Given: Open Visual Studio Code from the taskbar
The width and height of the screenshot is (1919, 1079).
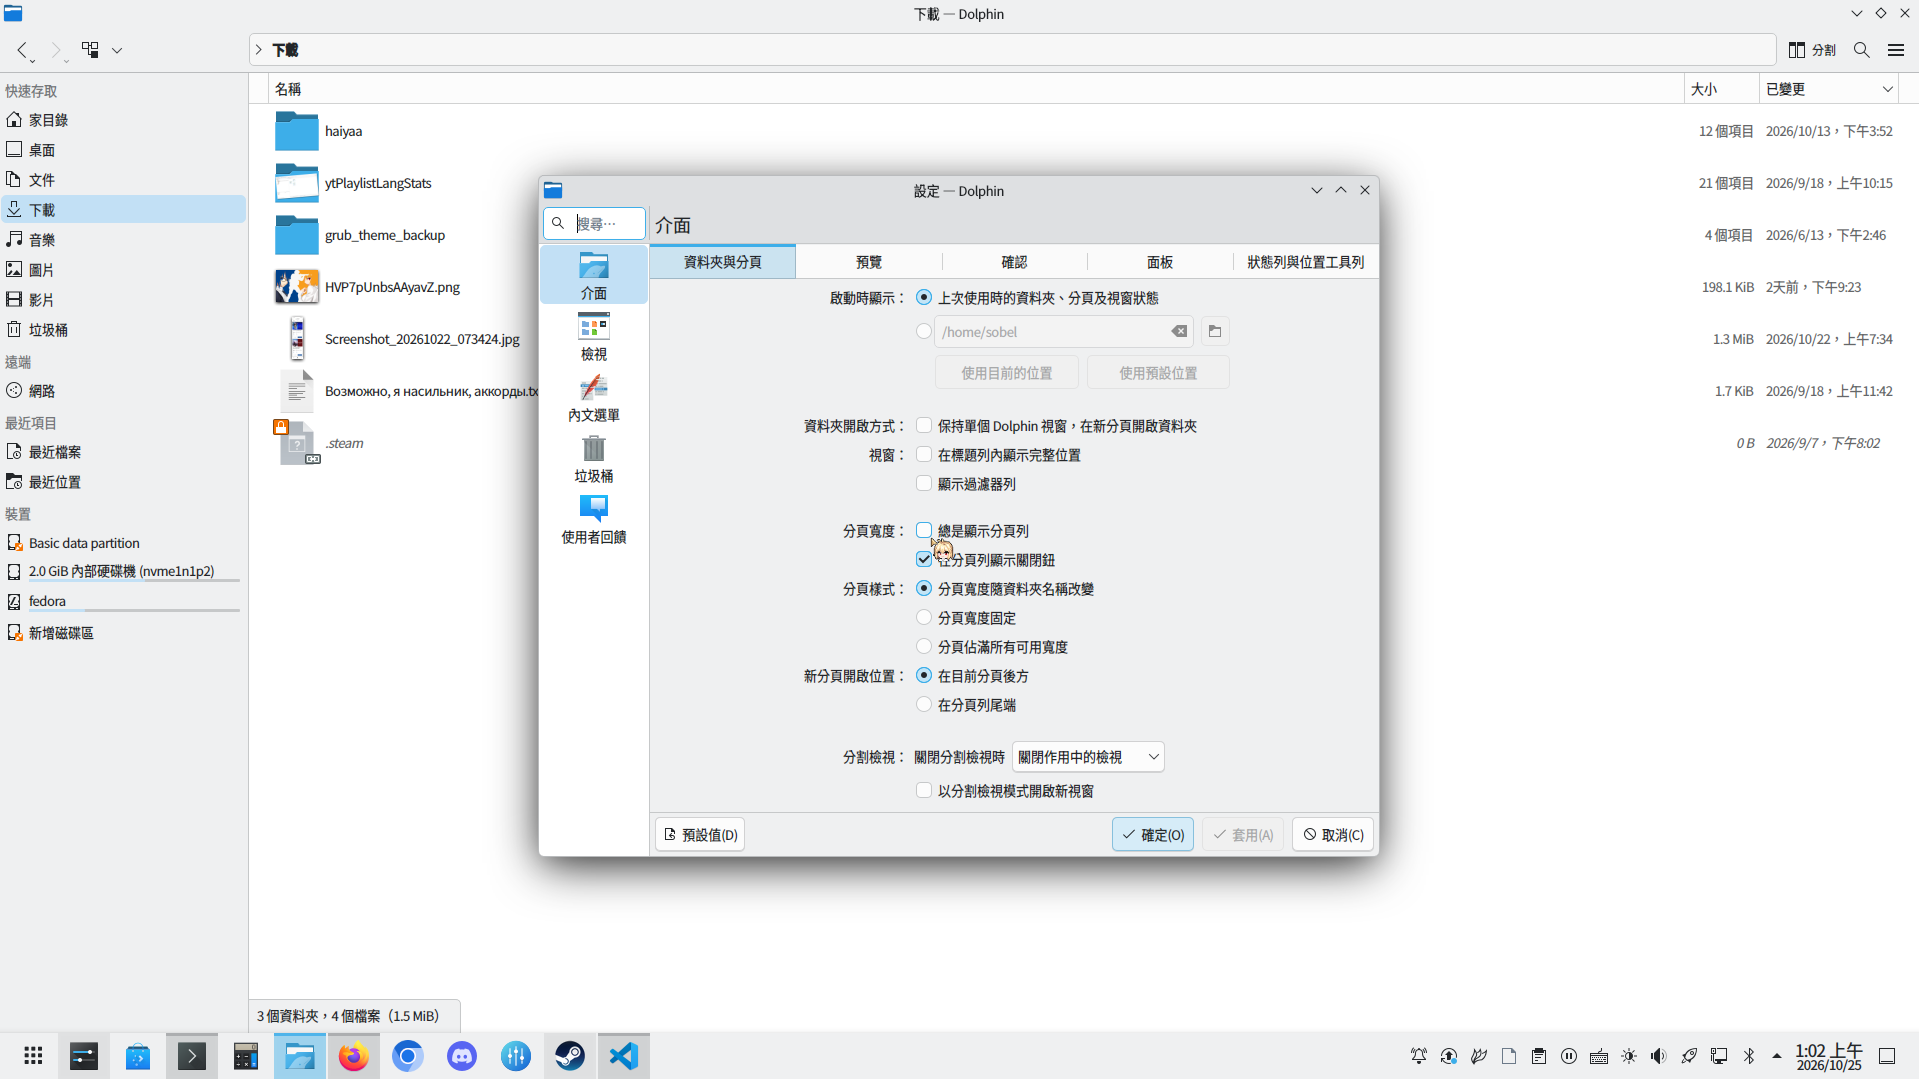Looking at the screenshot, I should (x=624, y=1056).
